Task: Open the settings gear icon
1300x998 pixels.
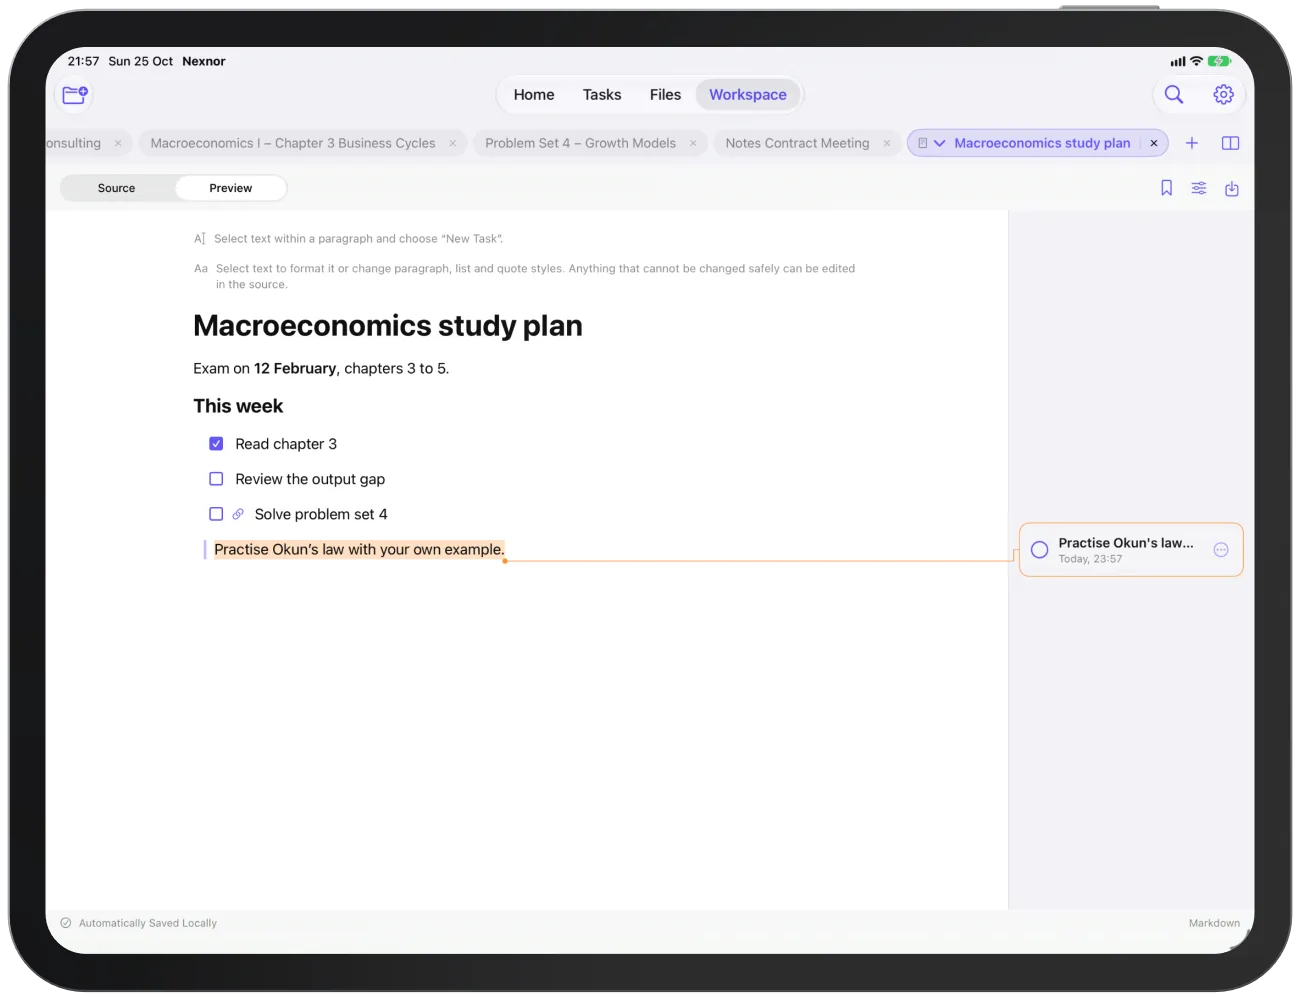Action: [x=1223, y=95]
